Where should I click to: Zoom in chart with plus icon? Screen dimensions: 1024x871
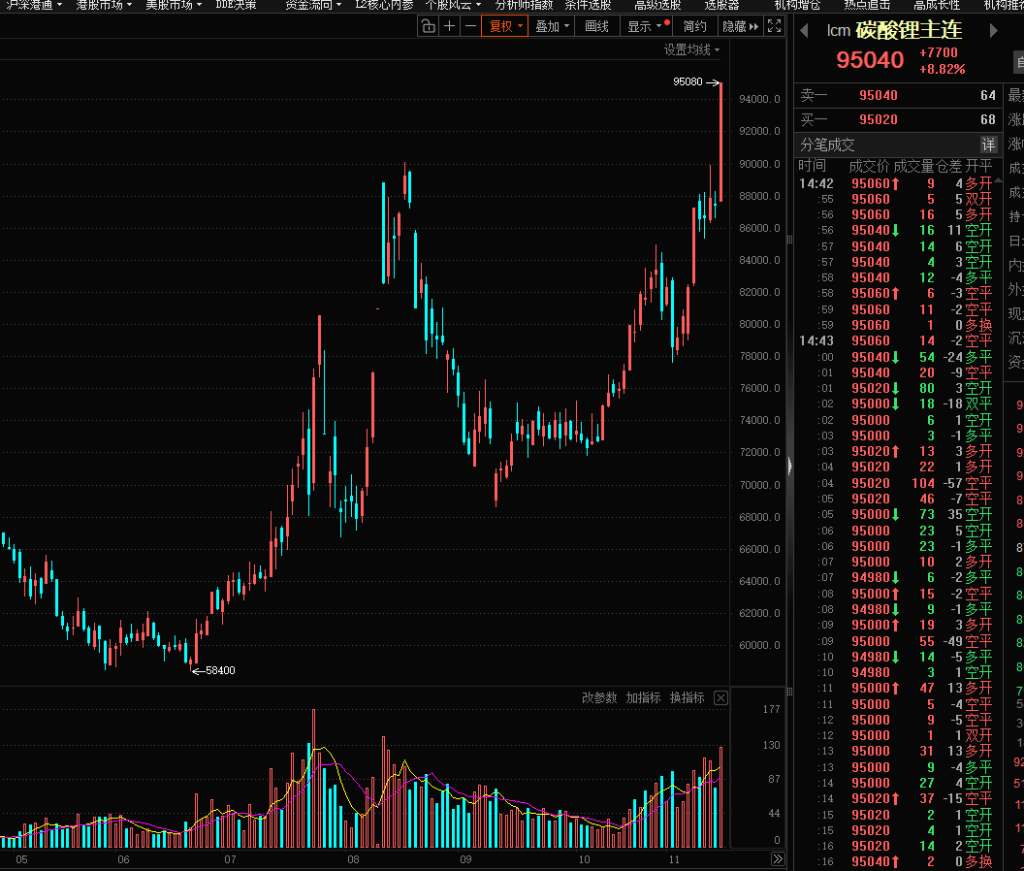click(450, 27)
